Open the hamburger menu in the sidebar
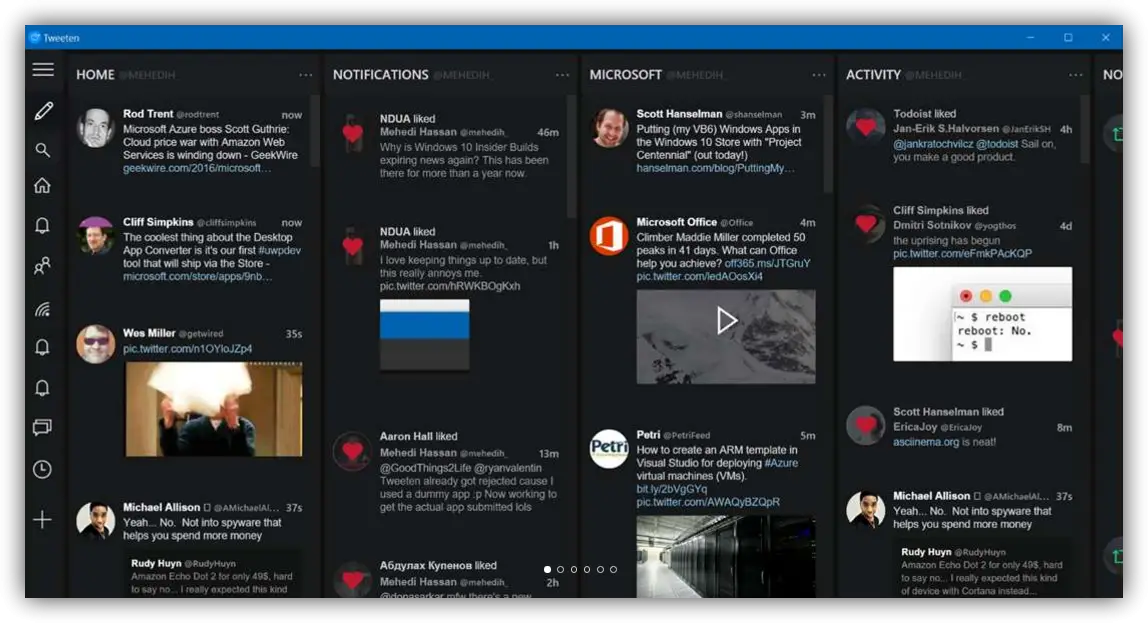This screenshot has height=623, width=1148. (x=42, y=70)
